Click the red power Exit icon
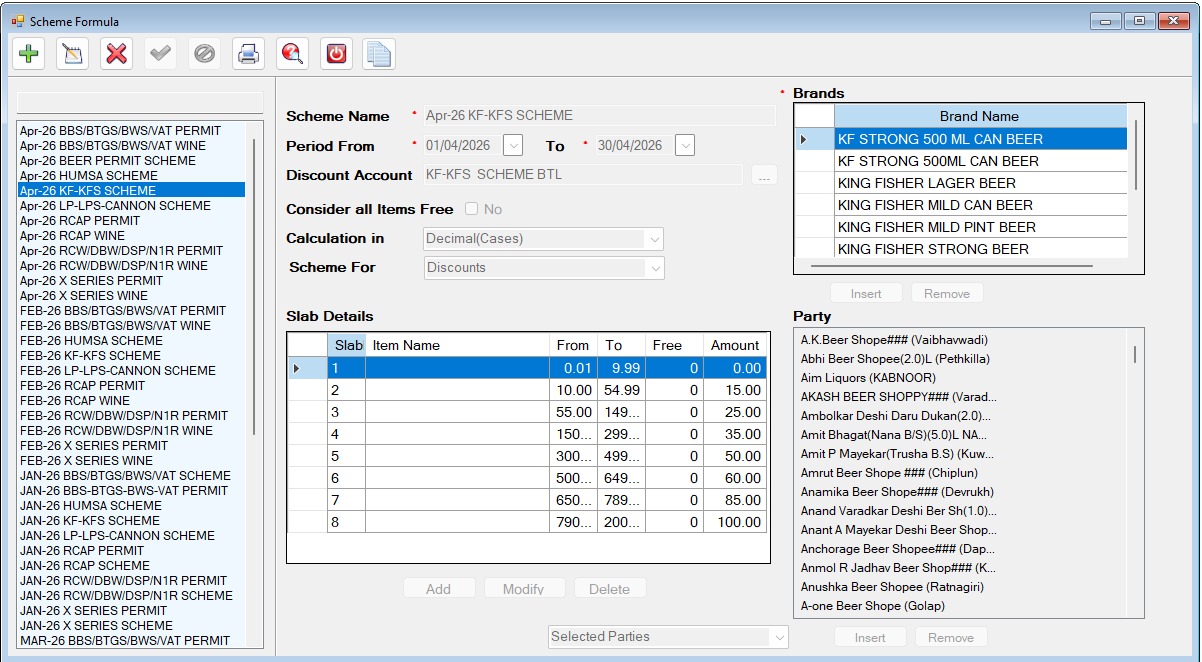 coord(336,54)
